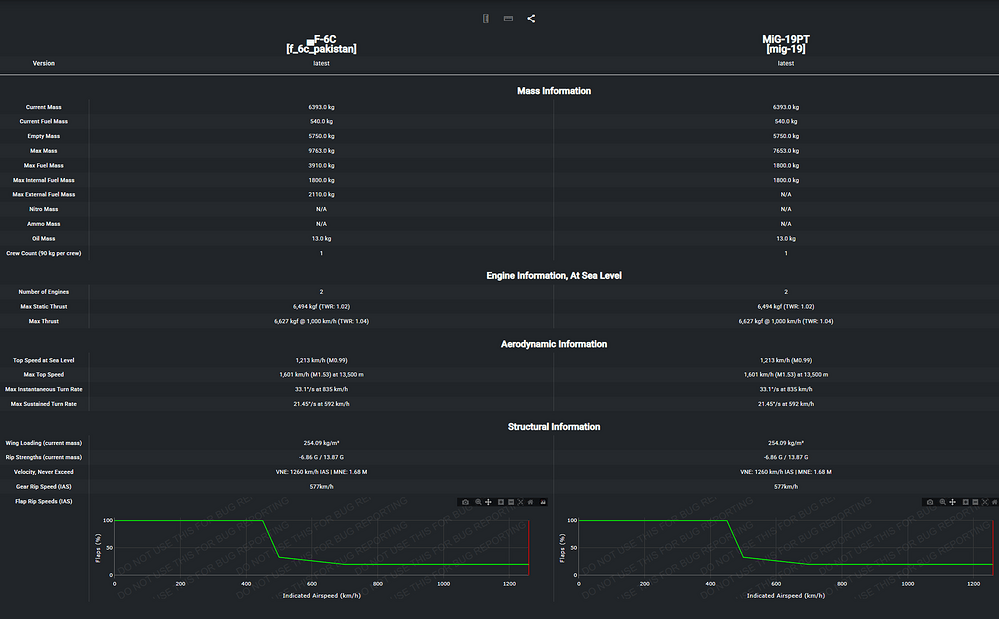Click 'Flap Rip Speeds (IAS)' row label
The height and width of the screenshot is (619, 999).
43,501
